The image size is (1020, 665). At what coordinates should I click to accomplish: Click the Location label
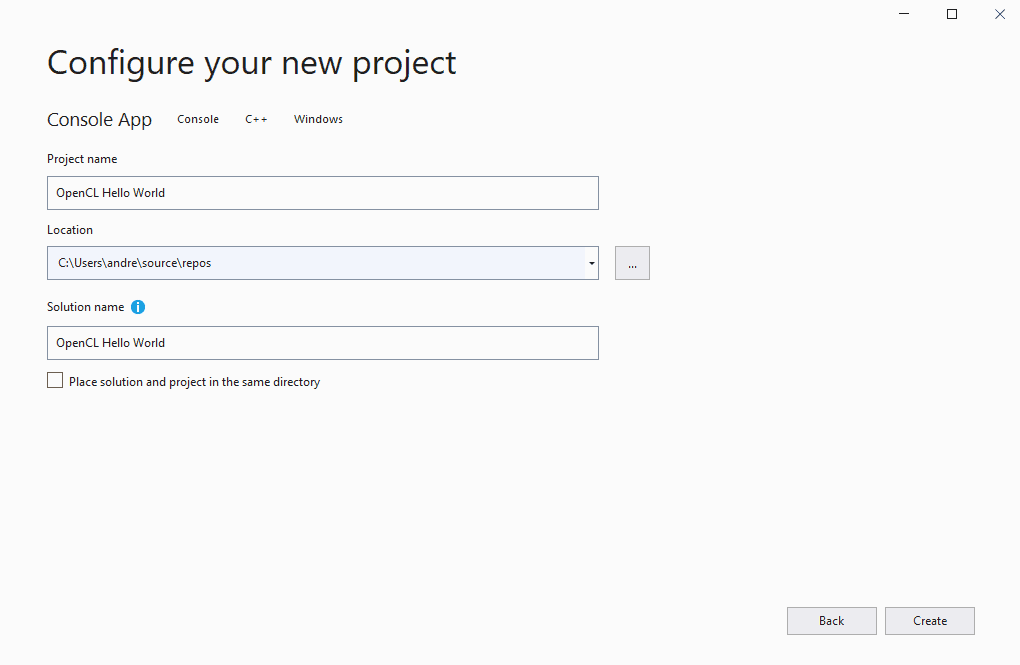[70, 230]
